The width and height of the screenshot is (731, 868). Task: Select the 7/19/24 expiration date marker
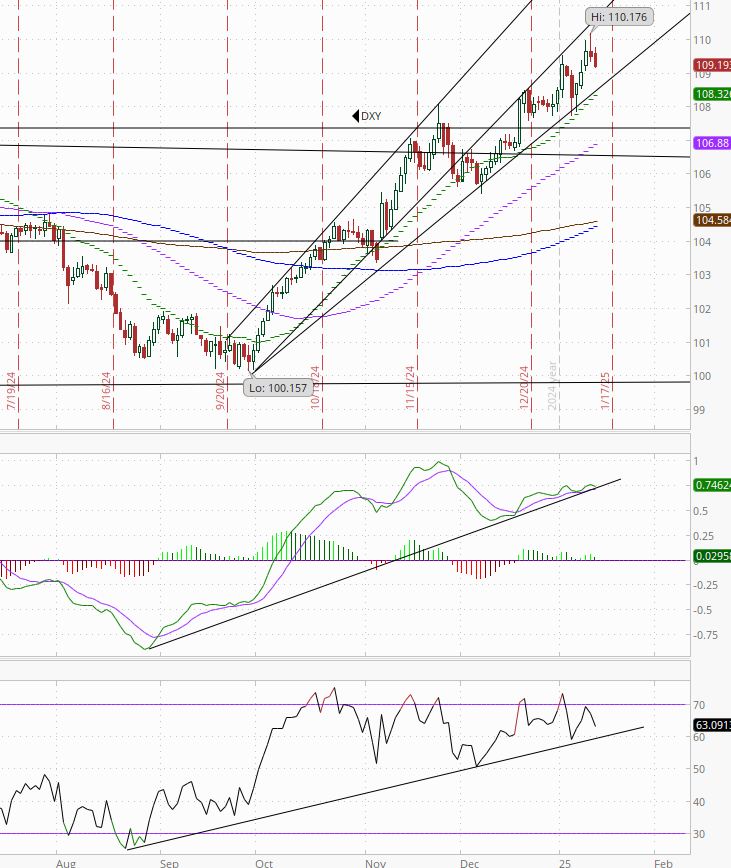pos(11,391)
